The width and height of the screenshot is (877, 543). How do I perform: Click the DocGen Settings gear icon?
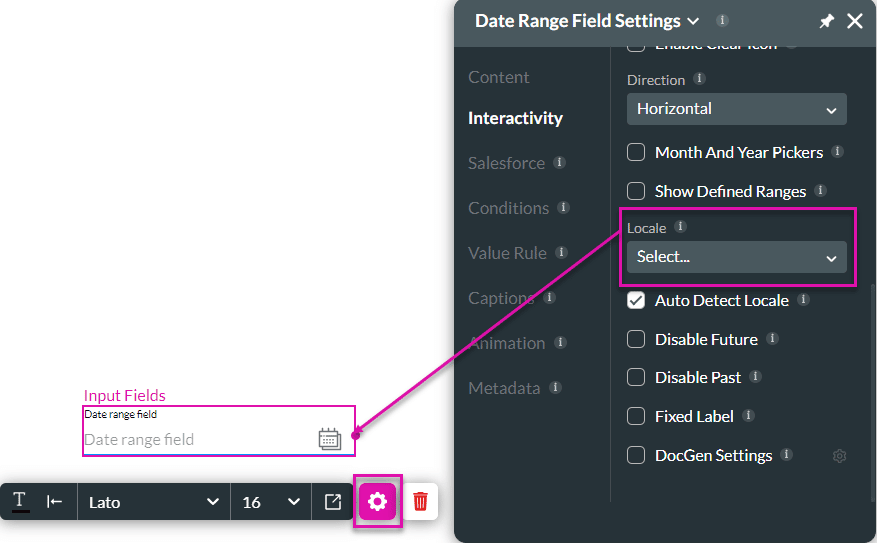(x=839, y=456)
